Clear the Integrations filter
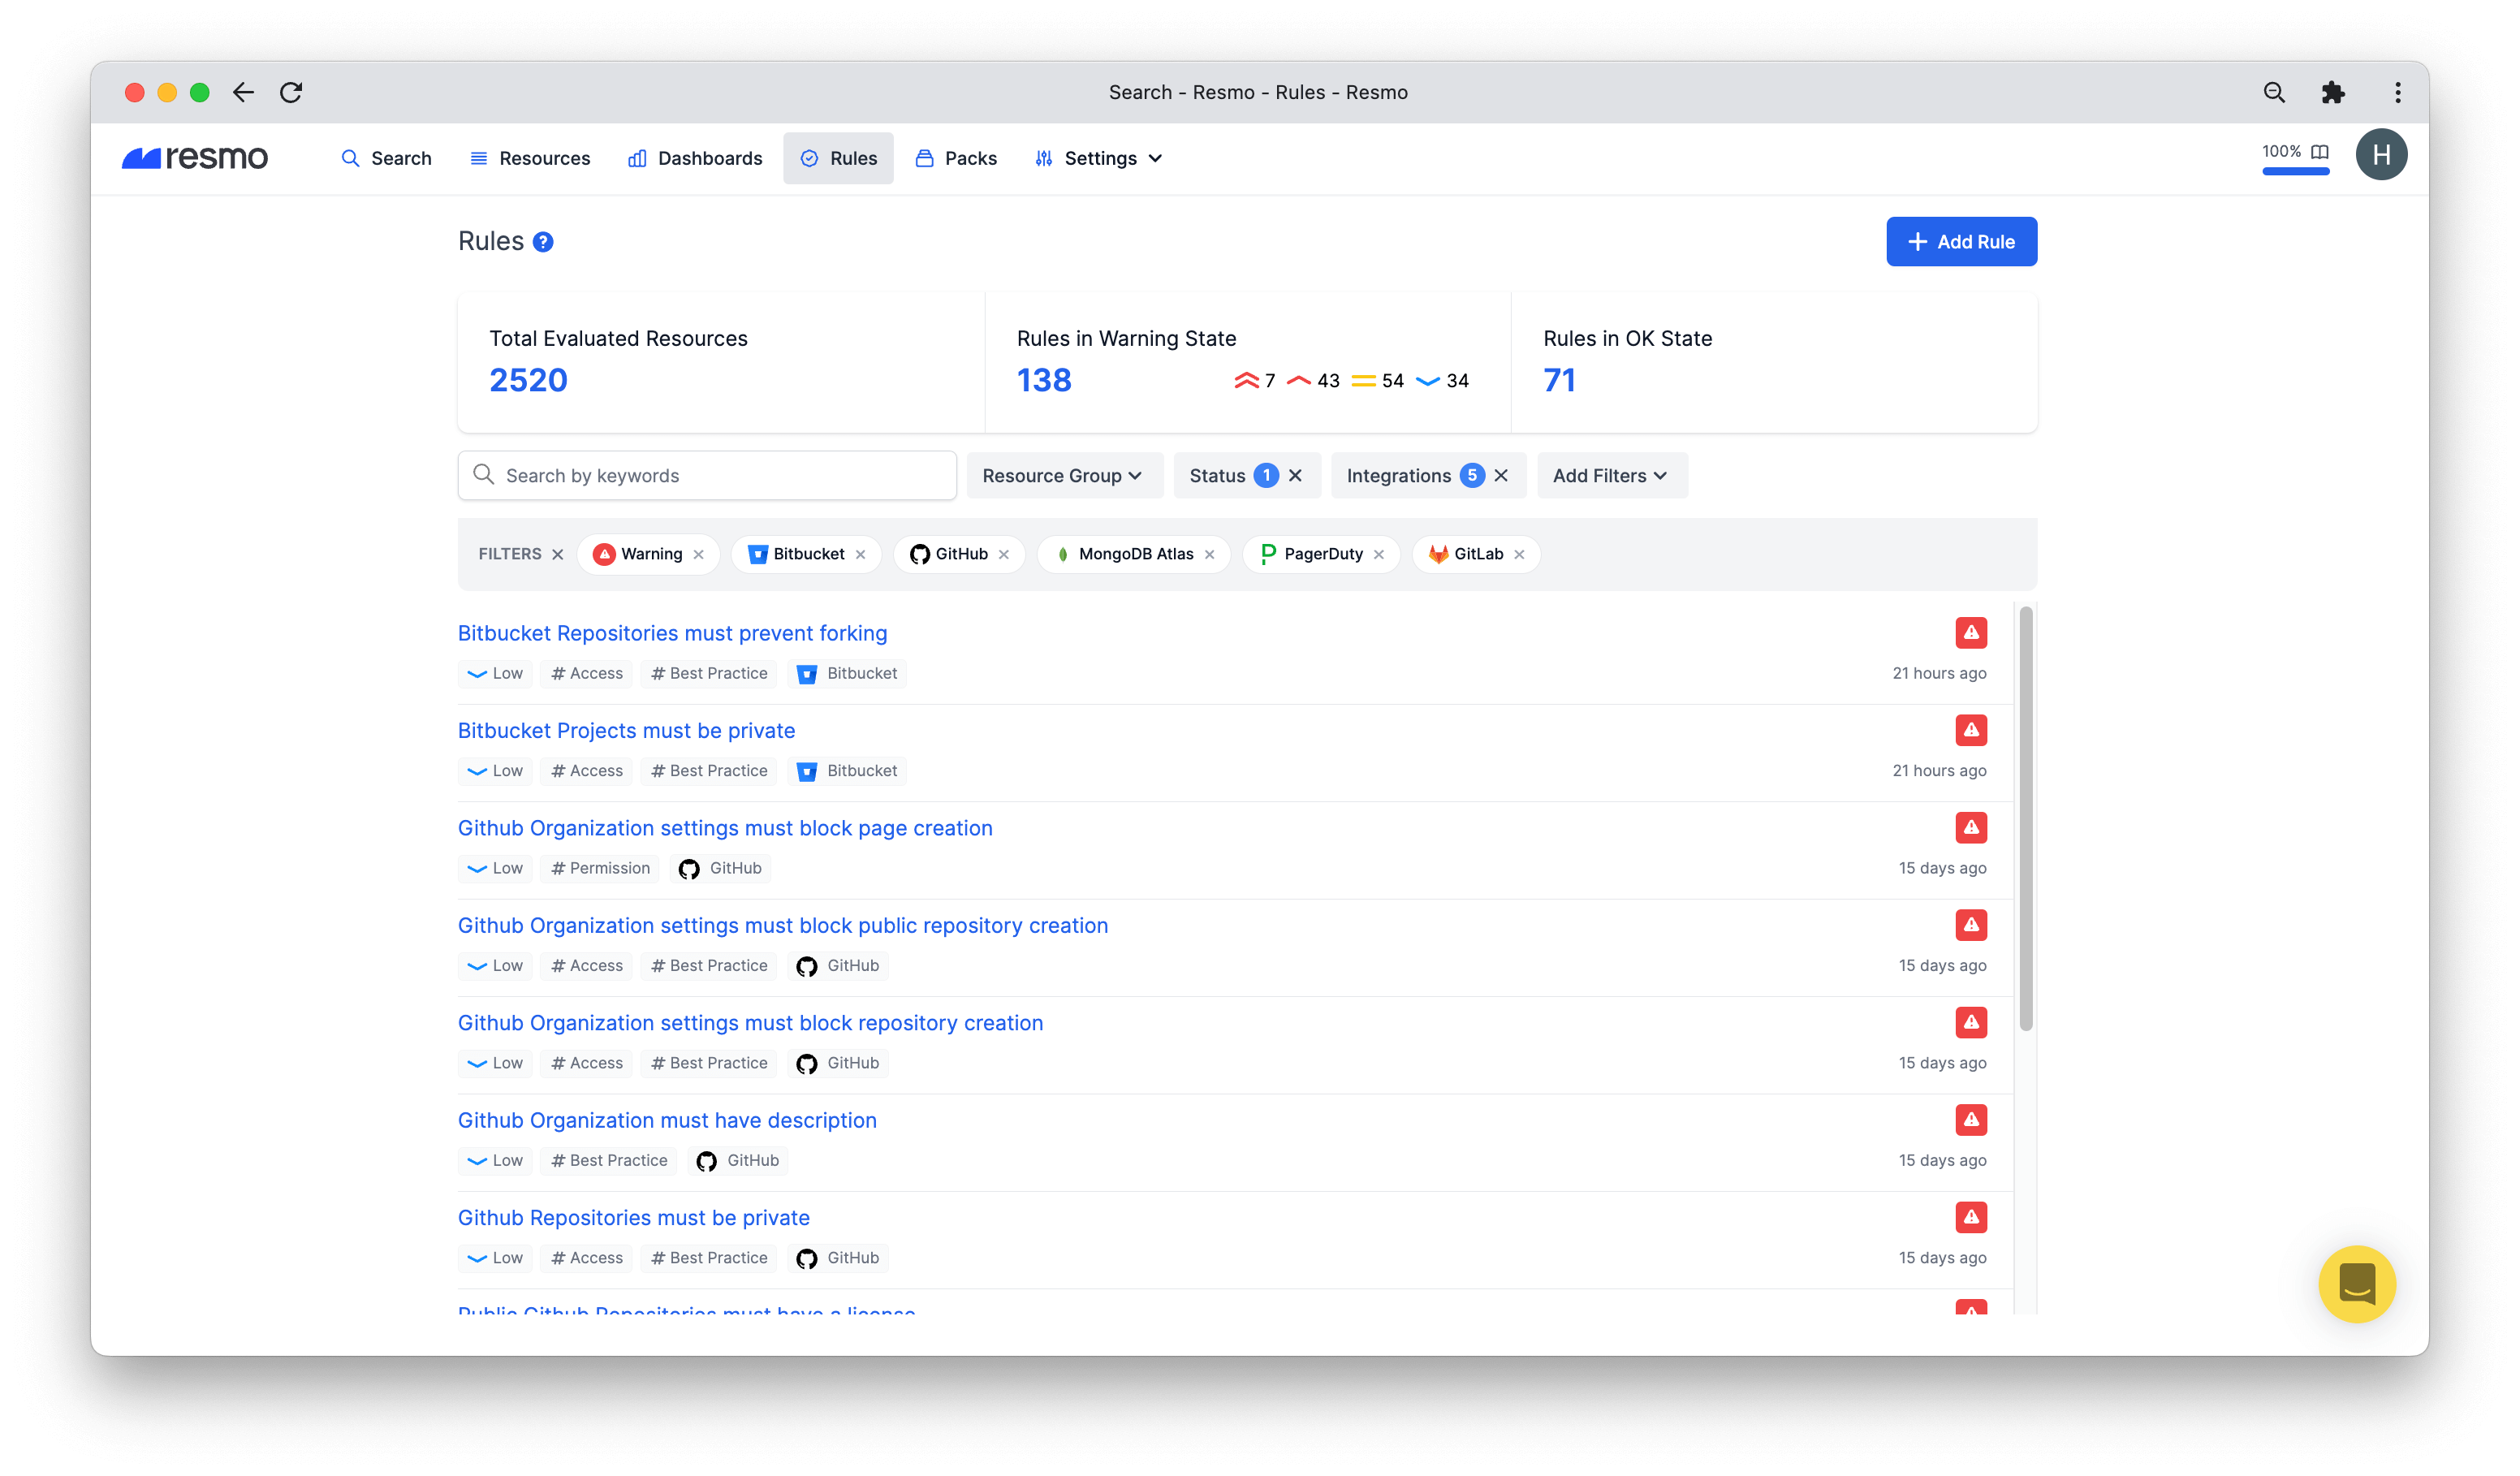Image resolution: width=2520 pixels, height=1476 pixels. (1501, 476)
